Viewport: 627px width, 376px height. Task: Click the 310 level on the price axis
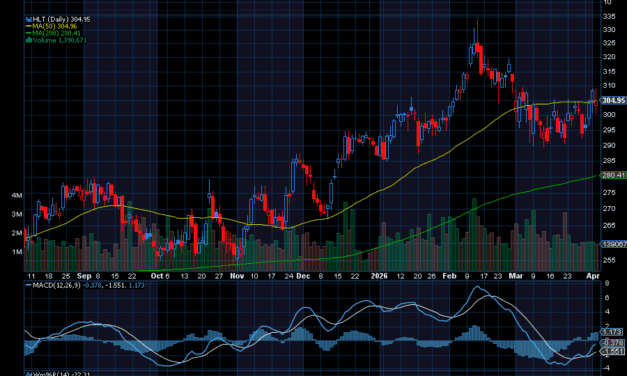click(x=609, y=85)
